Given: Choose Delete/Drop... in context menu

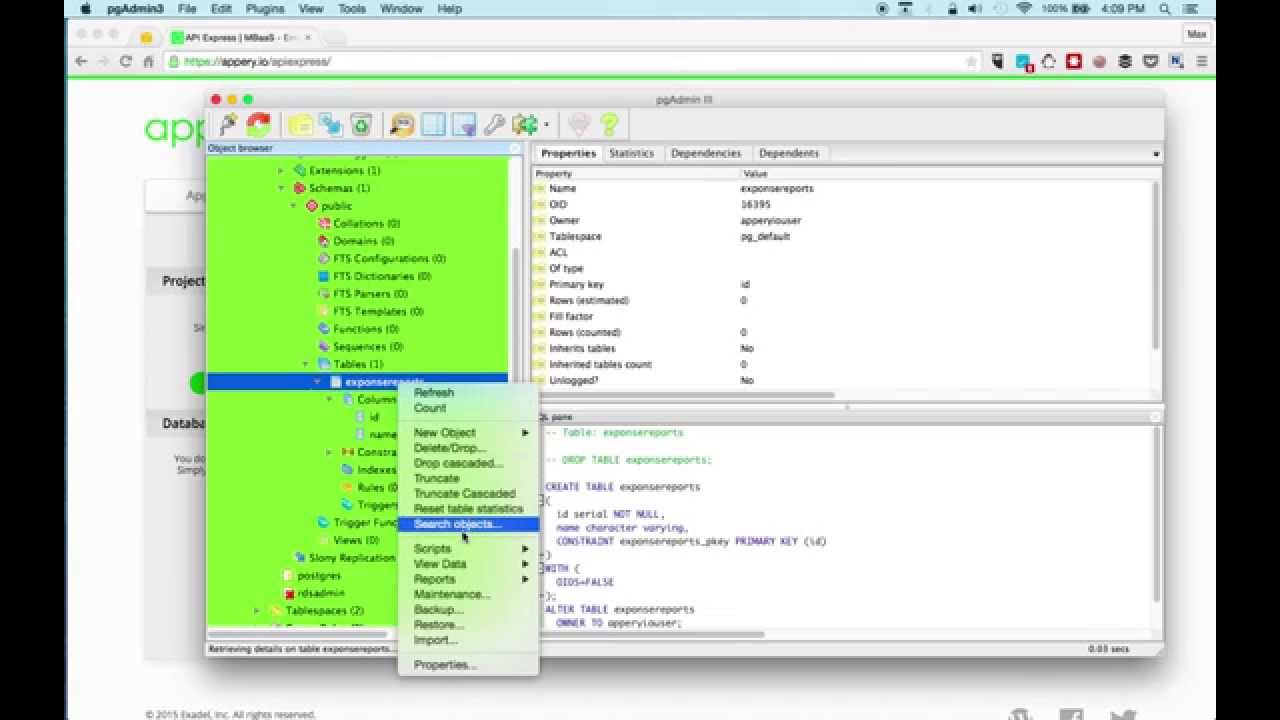Looking at the screenshot, I should coord(468,448).
